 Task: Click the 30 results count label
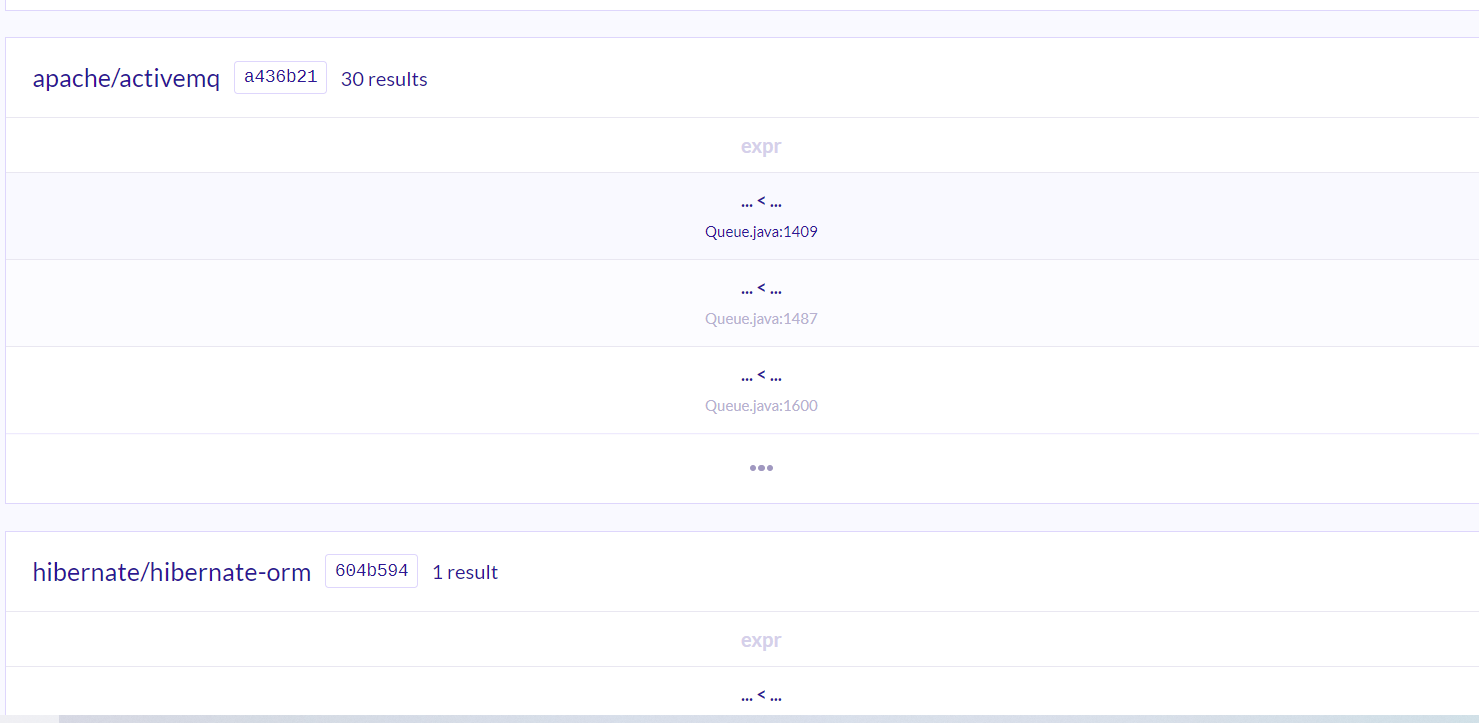(384, 79)
